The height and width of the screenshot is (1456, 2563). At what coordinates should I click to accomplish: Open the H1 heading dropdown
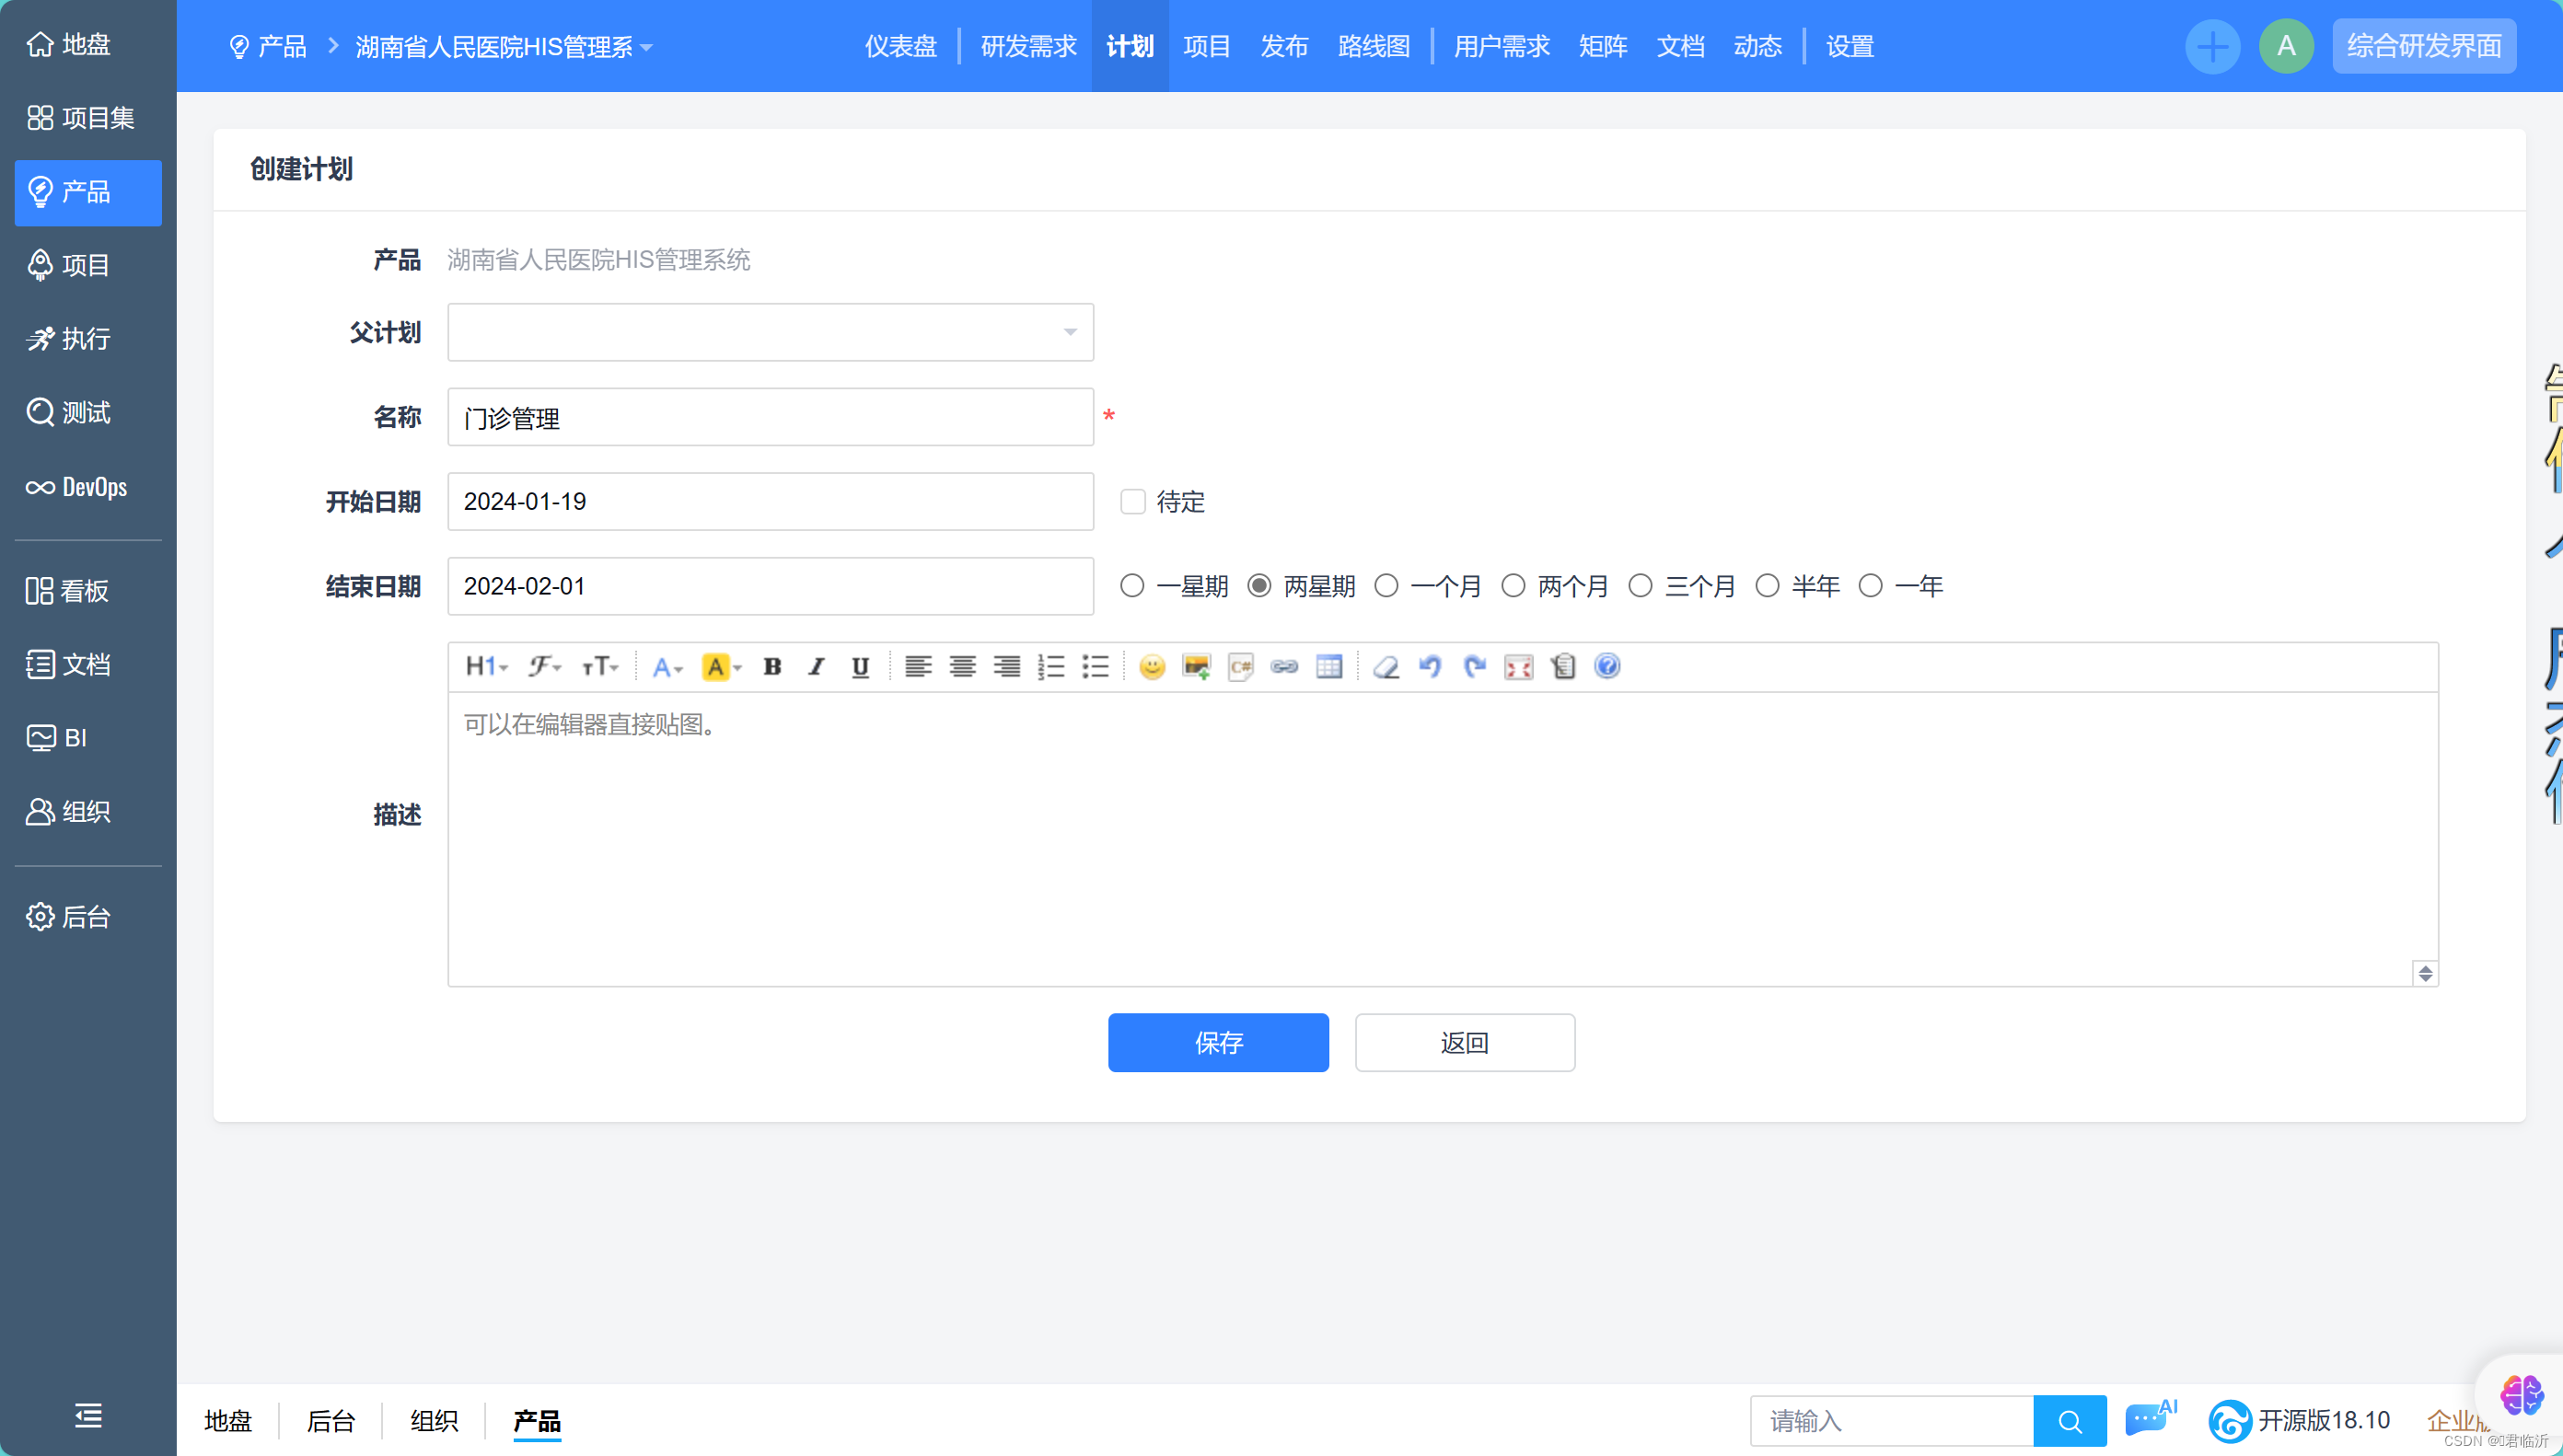[487, 667]
